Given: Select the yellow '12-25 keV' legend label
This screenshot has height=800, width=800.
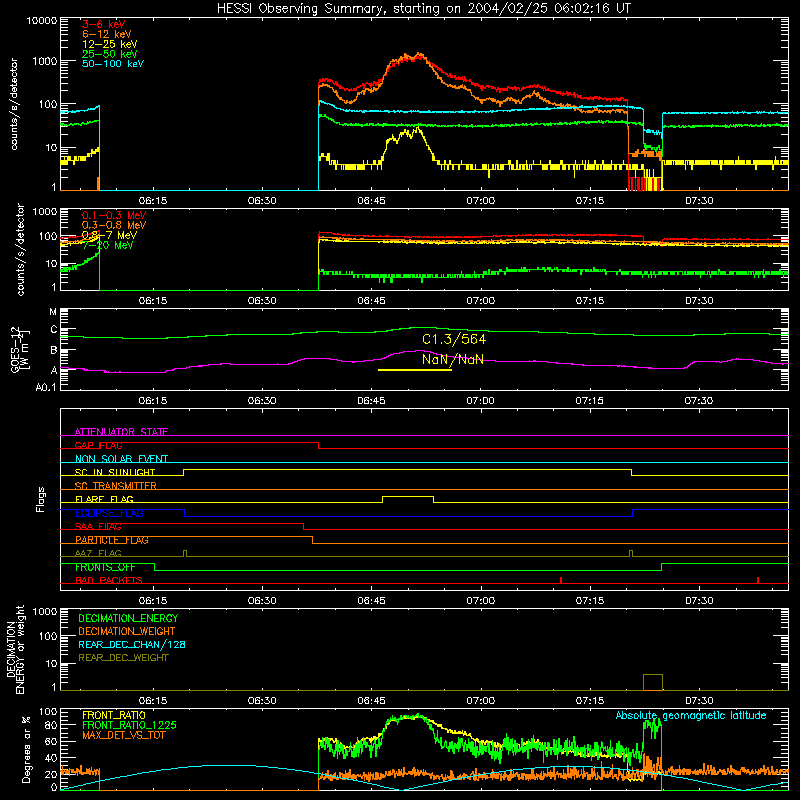Looking at the screenshot, I should (110, 44).
